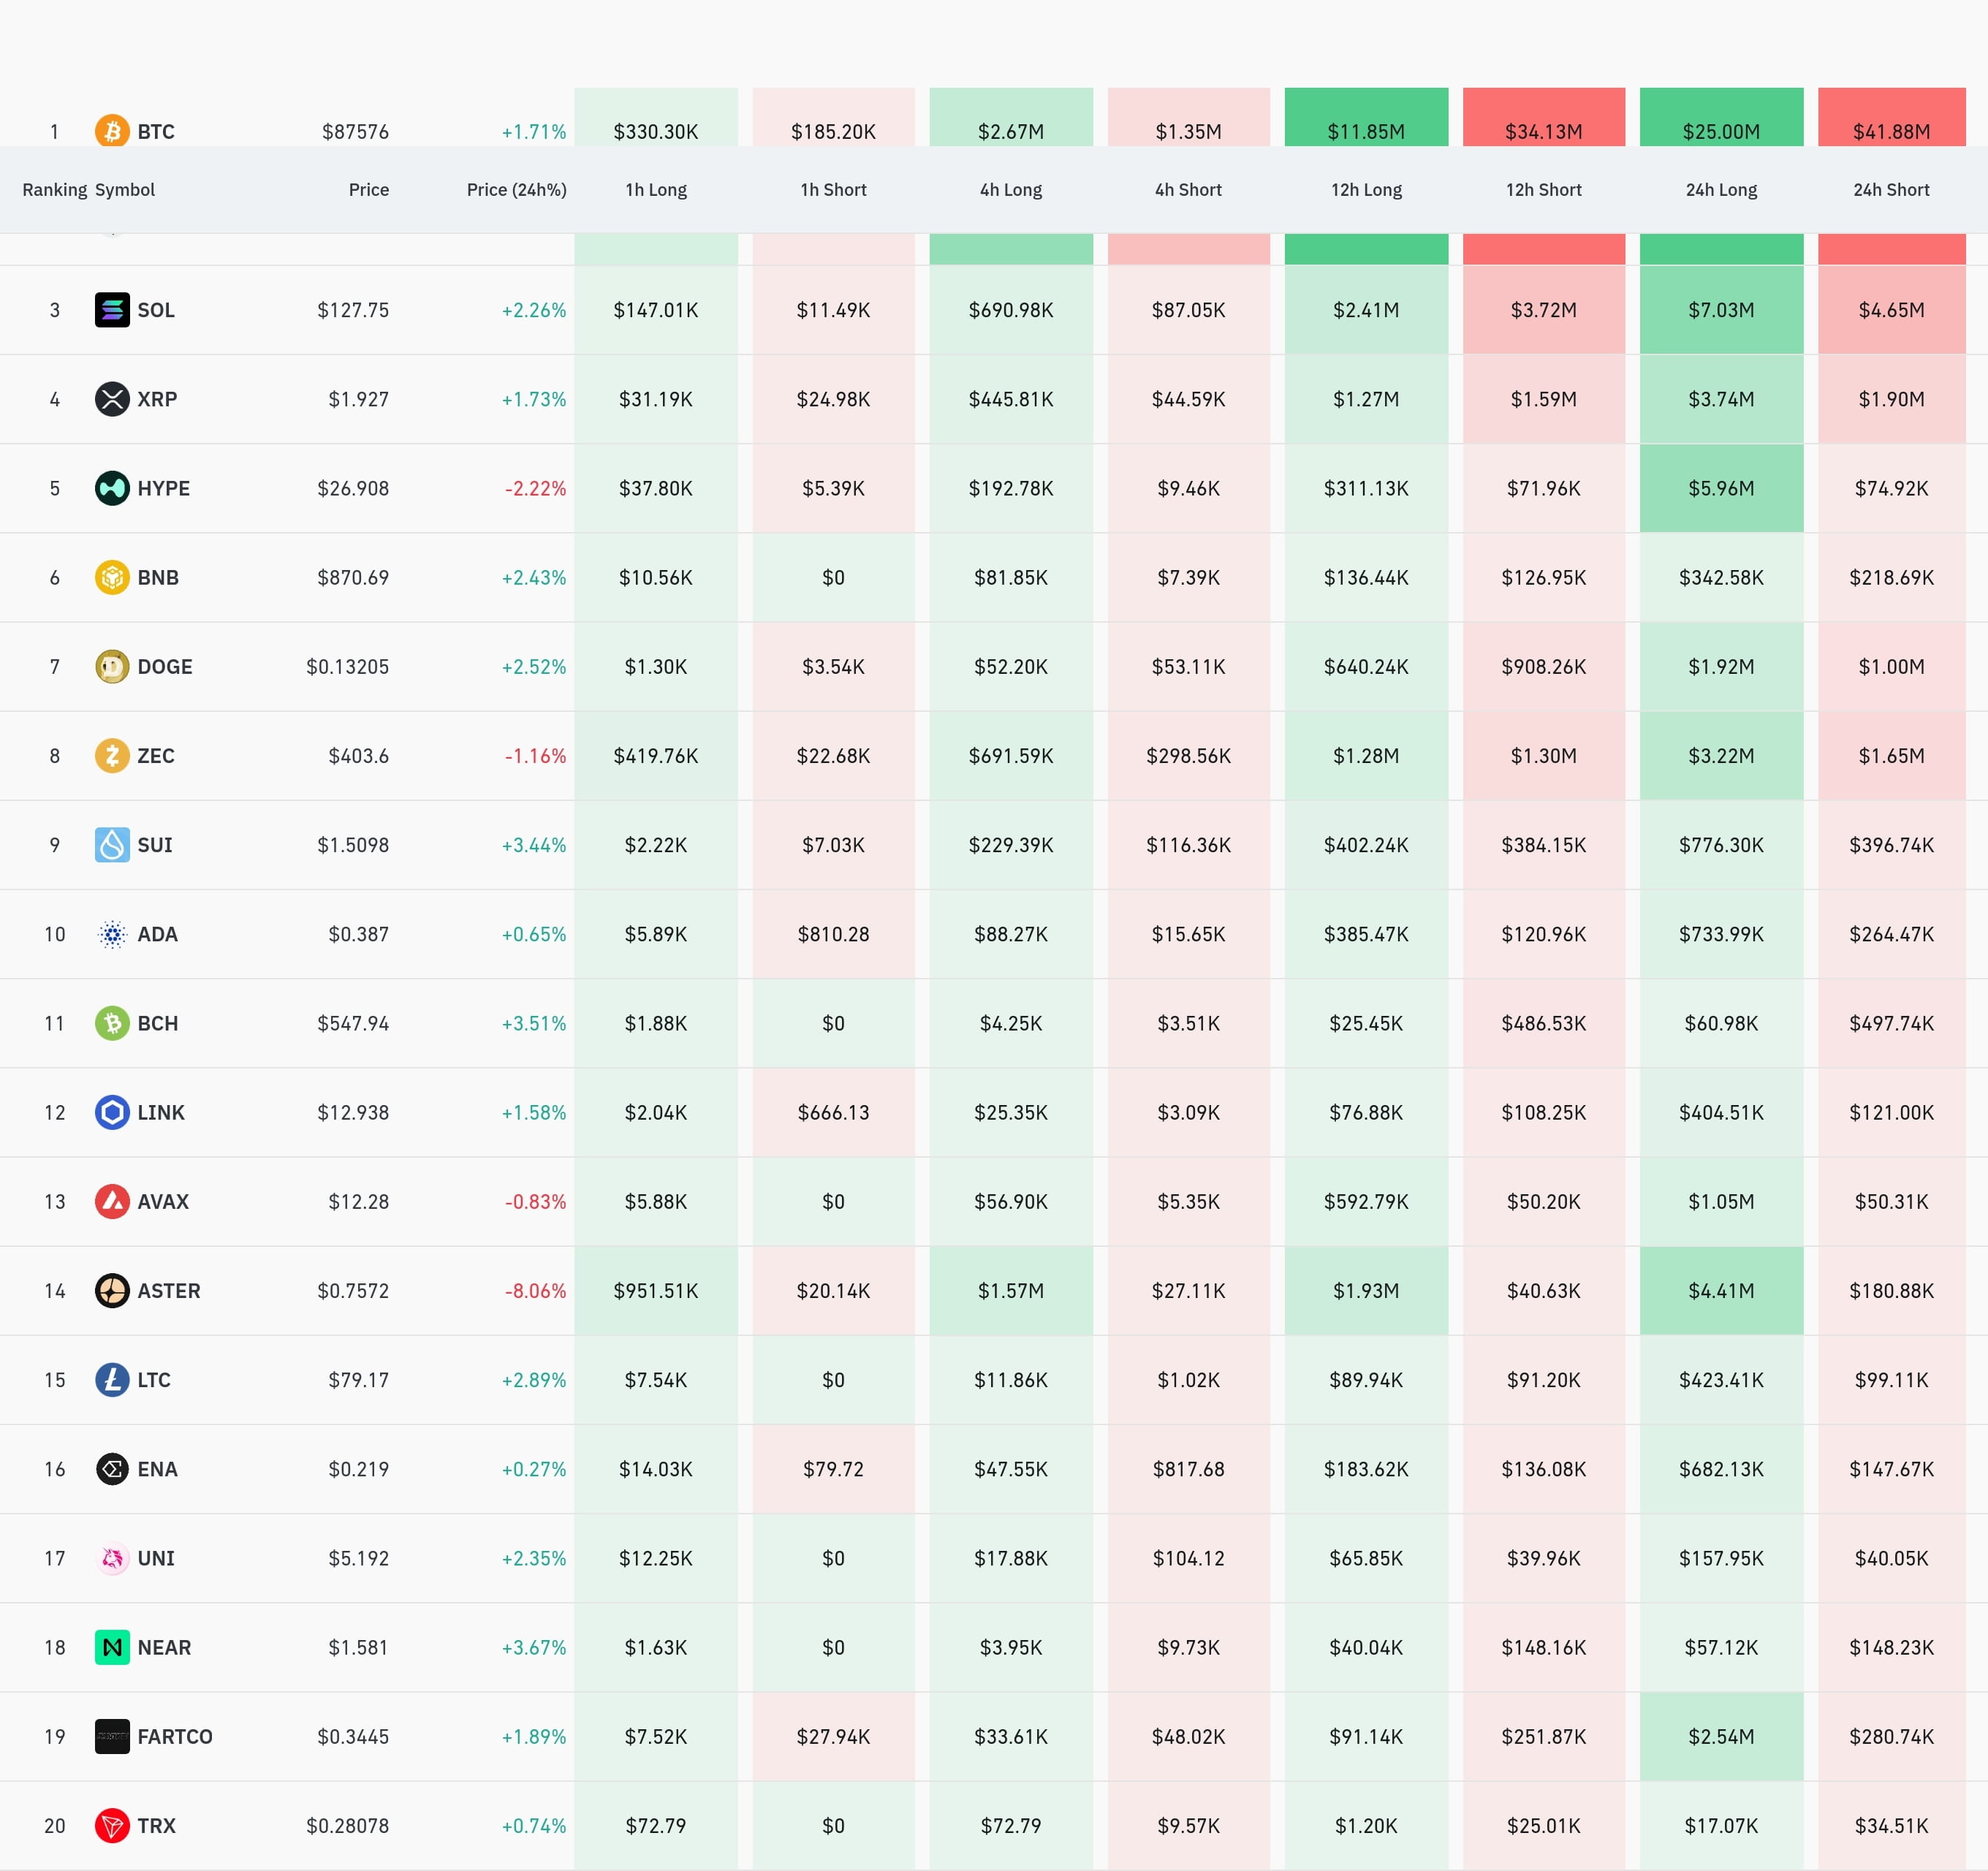Open the ASTER symbol link
The image size is (1988, 1871).
coord(168,1291)
